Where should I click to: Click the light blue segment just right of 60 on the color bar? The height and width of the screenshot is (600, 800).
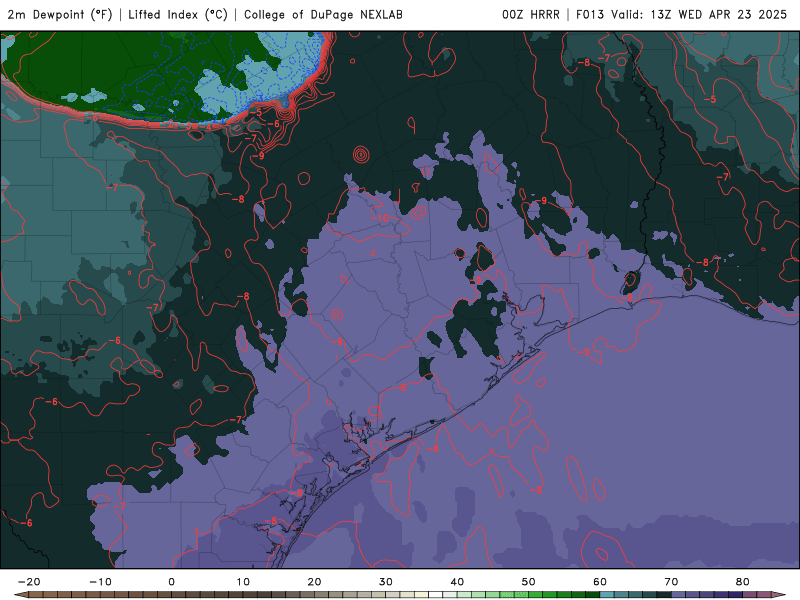(607, 595)
